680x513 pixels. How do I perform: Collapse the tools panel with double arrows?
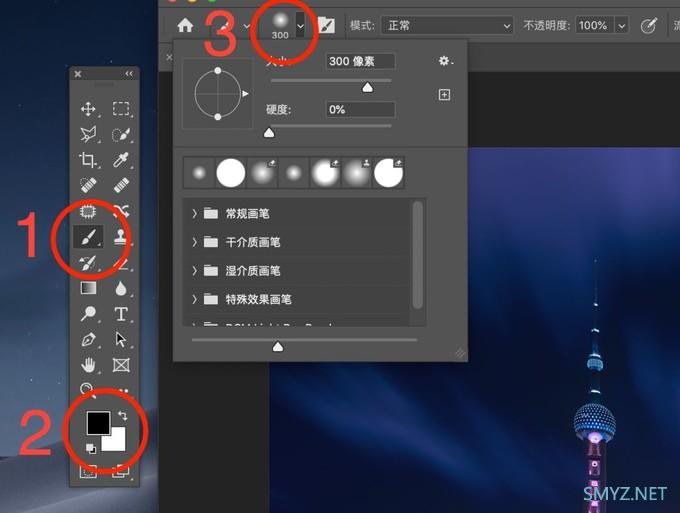(x=129, y=74)
